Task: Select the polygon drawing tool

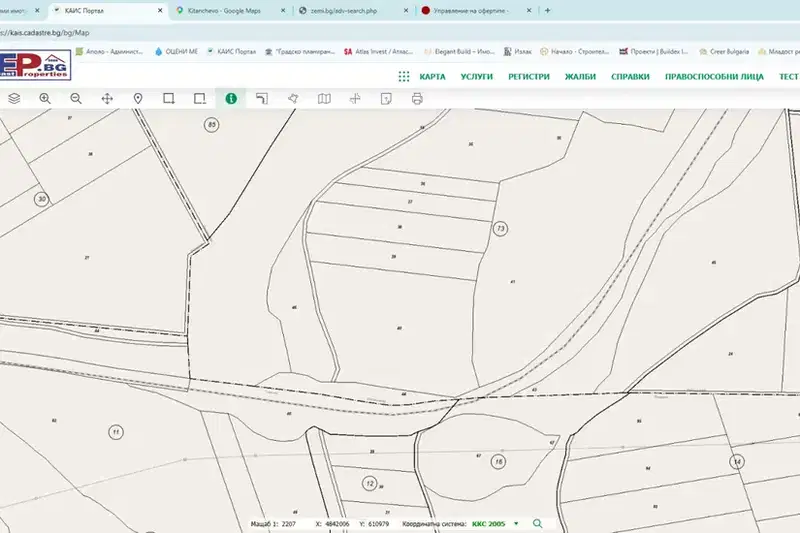Action: pyautogui.click(x=293, y=98)
